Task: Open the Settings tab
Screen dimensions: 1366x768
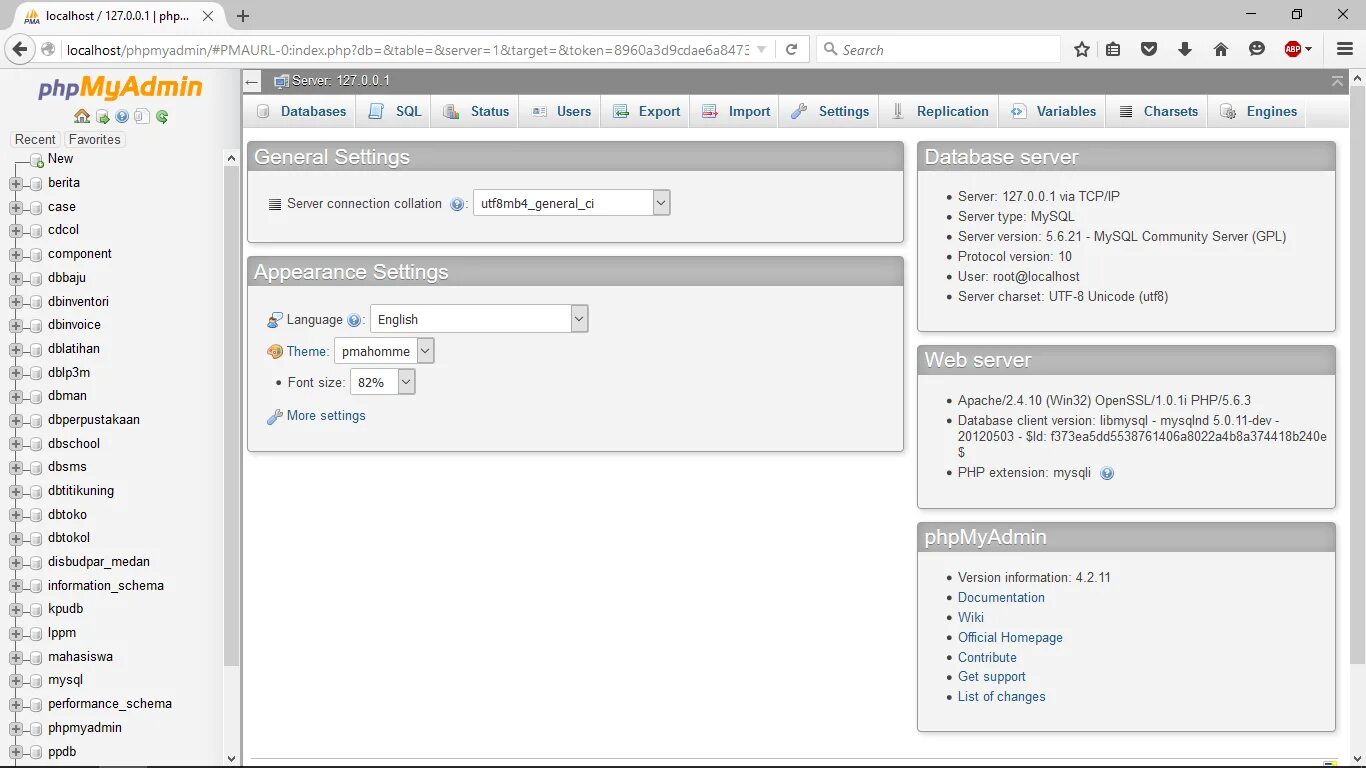Action: point(829,111)
